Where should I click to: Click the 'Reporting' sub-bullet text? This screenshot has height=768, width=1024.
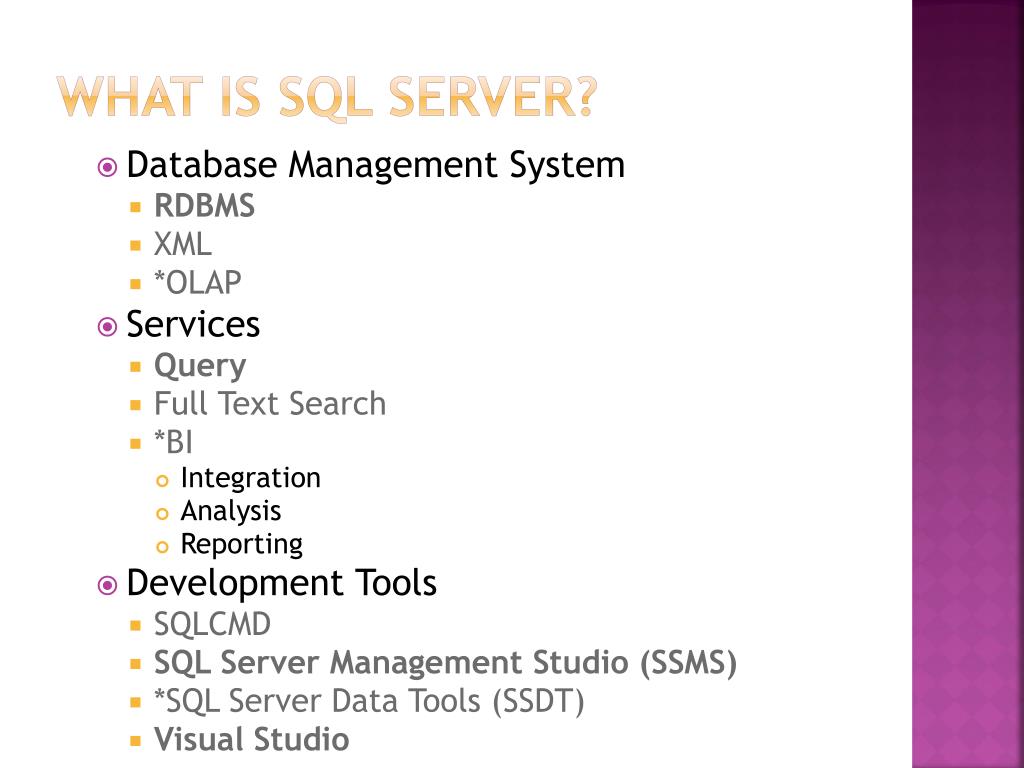coord(242,545)
